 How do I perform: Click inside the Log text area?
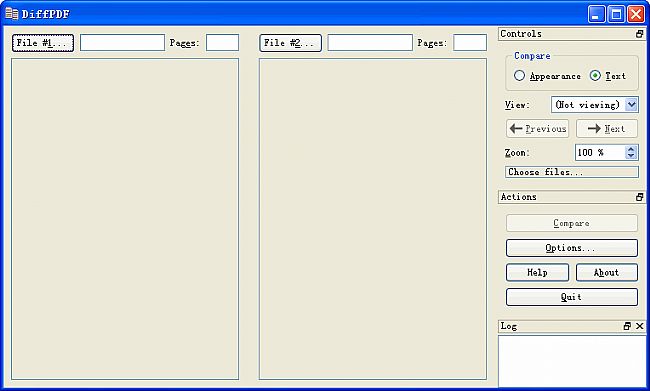(572, 361)
